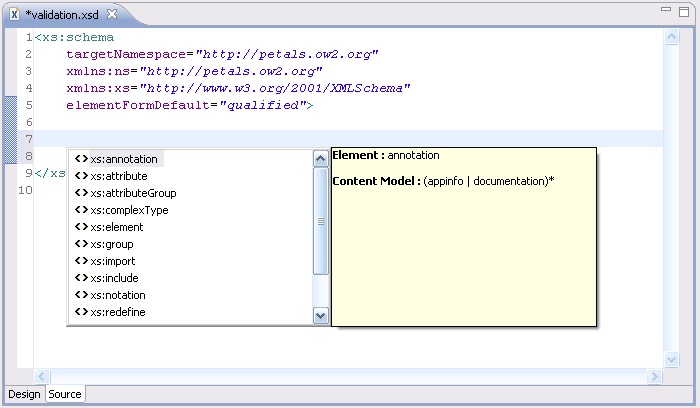Select xs:redefine in the suggestion list

point(117,312)
